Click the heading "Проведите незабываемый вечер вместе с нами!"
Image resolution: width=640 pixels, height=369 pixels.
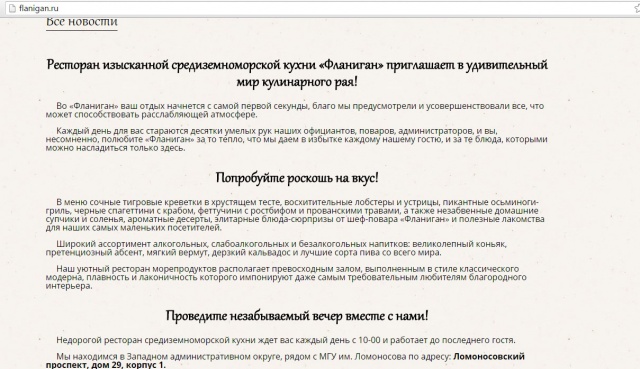pyautogui.click(x=297, y=316)
